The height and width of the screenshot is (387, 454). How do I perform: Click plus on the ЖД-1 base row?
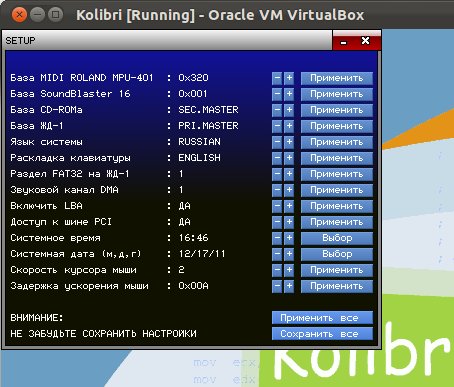[289, 126]
